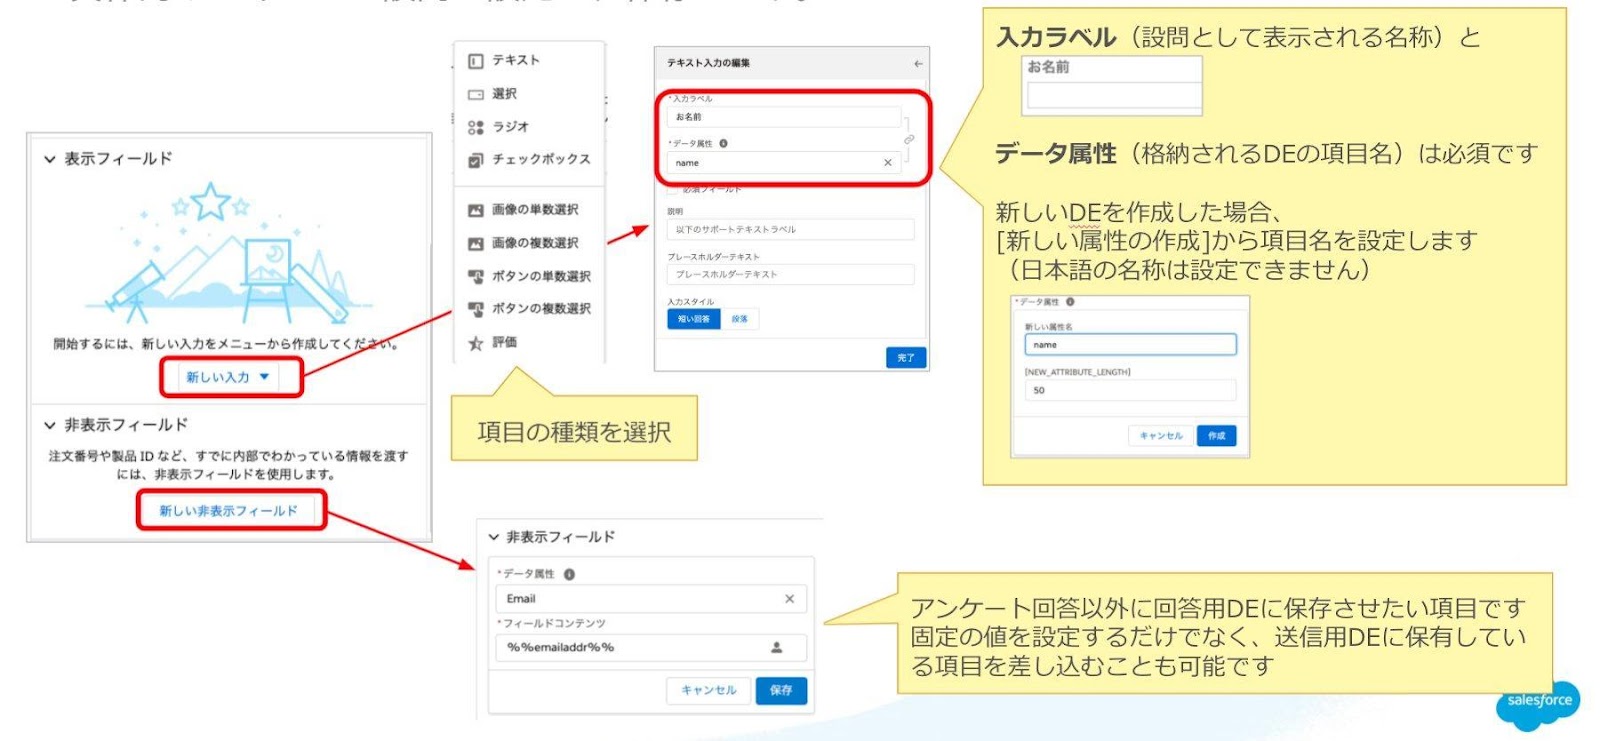The width and height of the screenshot is (1600, 741).
Task: Focus 新しい属性名 field containing name
Action: pyautogui.click(x=1131, y=345)
